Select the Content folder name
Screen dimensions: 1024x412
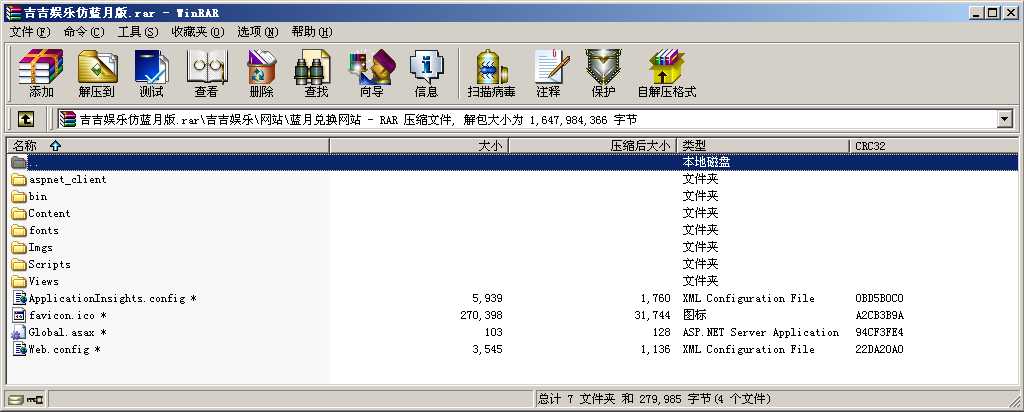(49, 214)
